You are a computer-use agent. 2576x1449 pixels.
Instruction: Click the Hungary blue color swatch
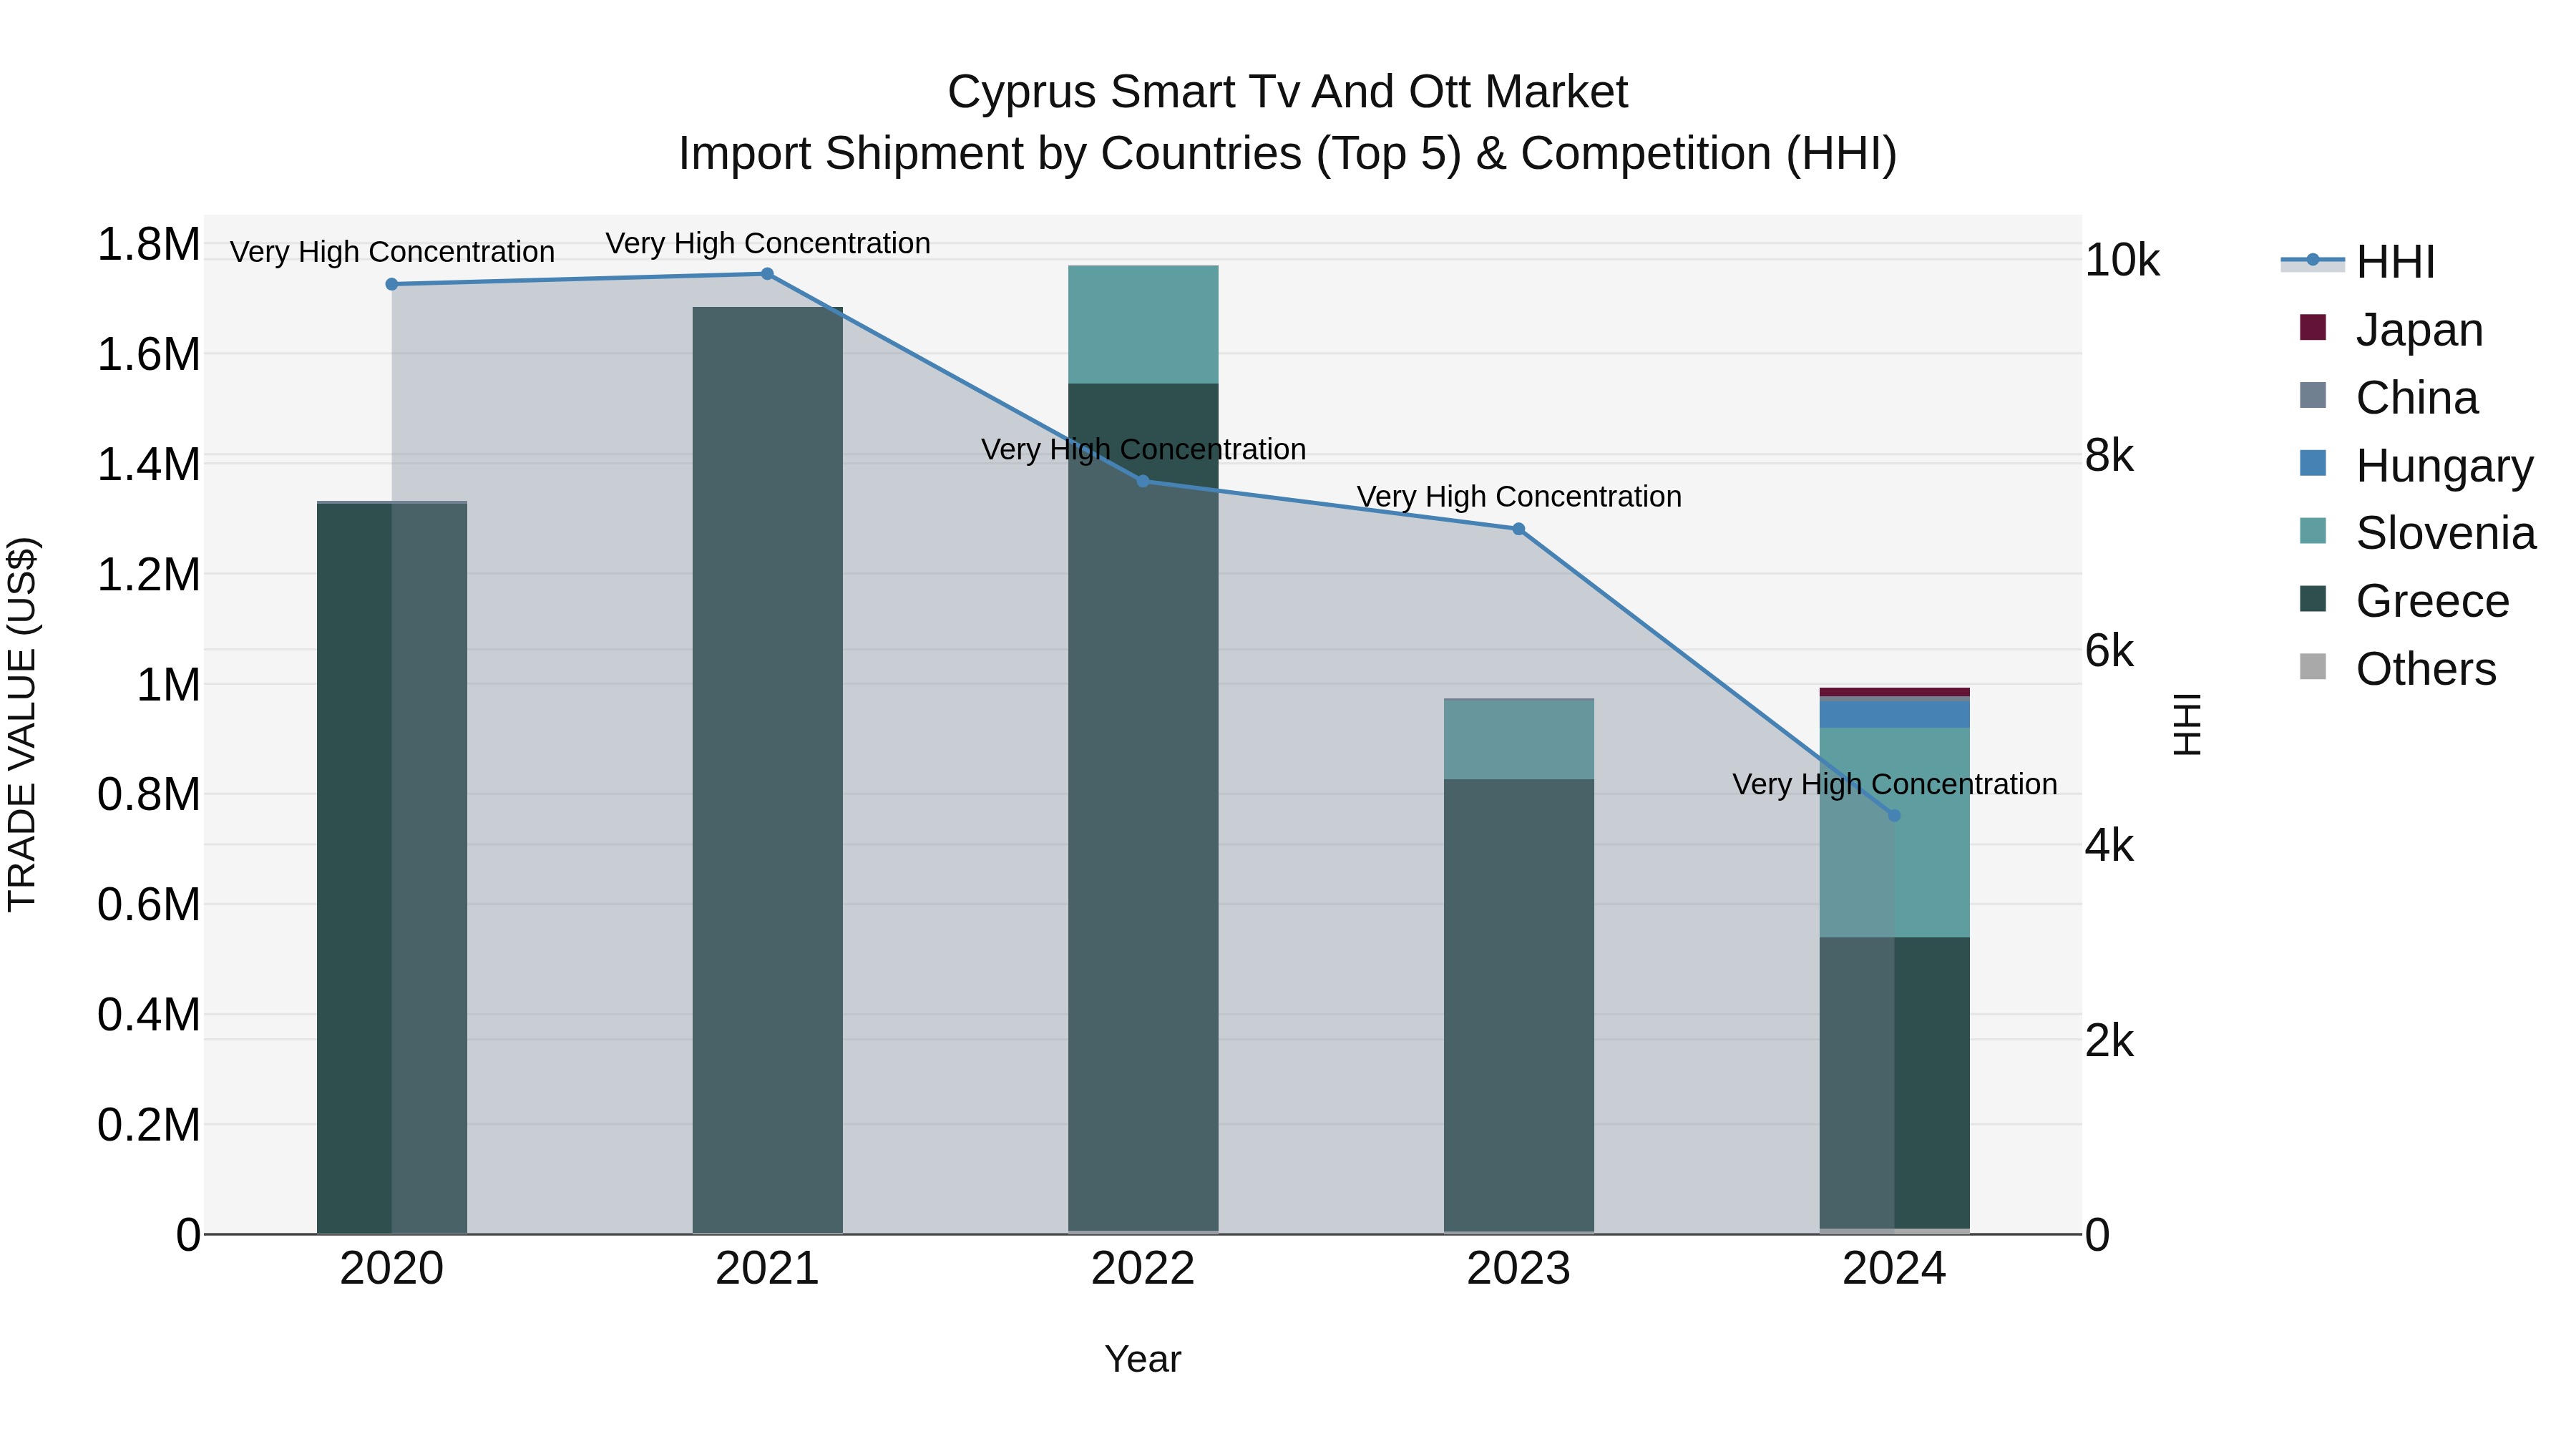[2313, 463]
